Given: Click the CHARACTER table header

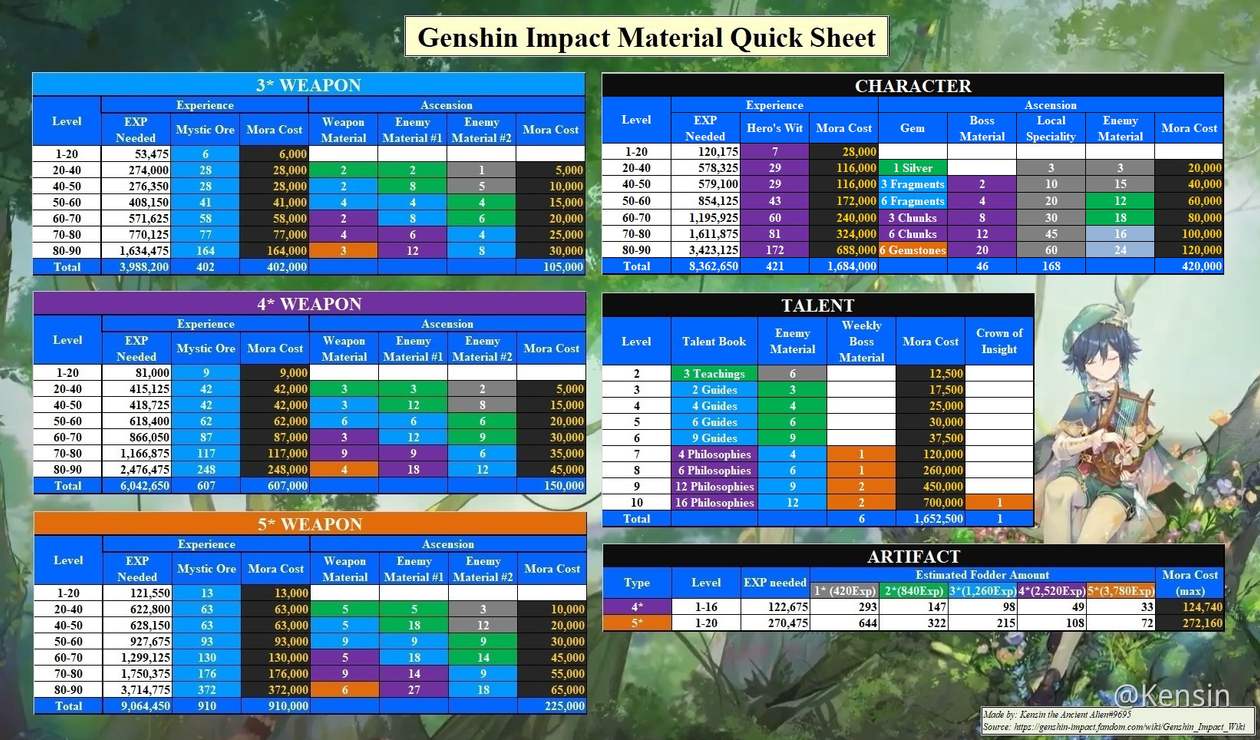Looking at the screenshot, I should pos(913,86).
